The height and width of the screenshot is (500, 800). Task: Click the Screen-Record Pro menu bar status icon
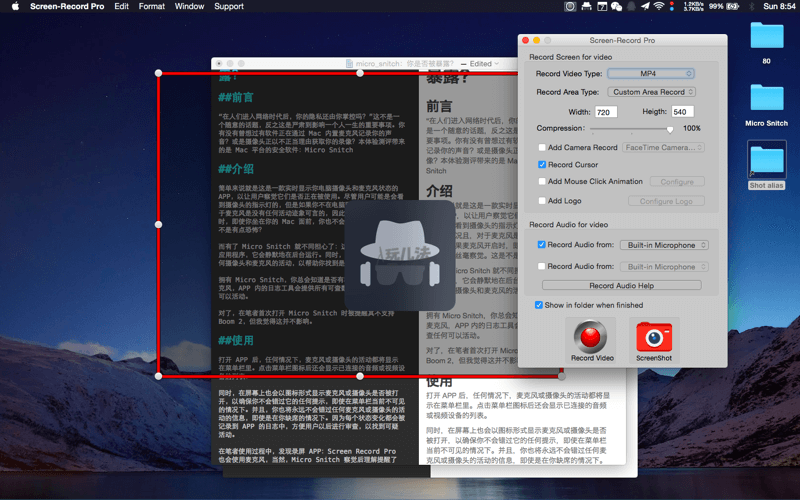coord(570,6)
